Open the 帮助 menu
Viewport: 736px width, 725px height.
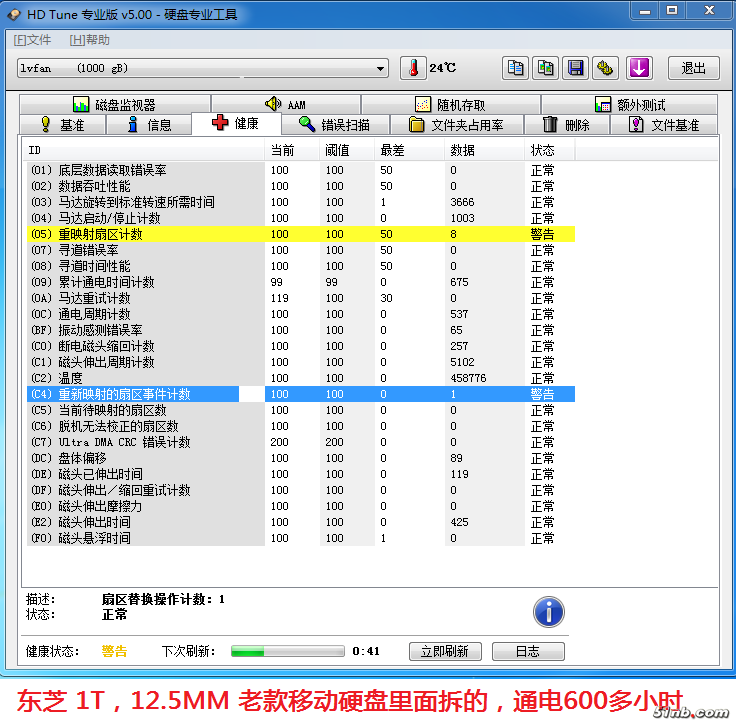90,40
